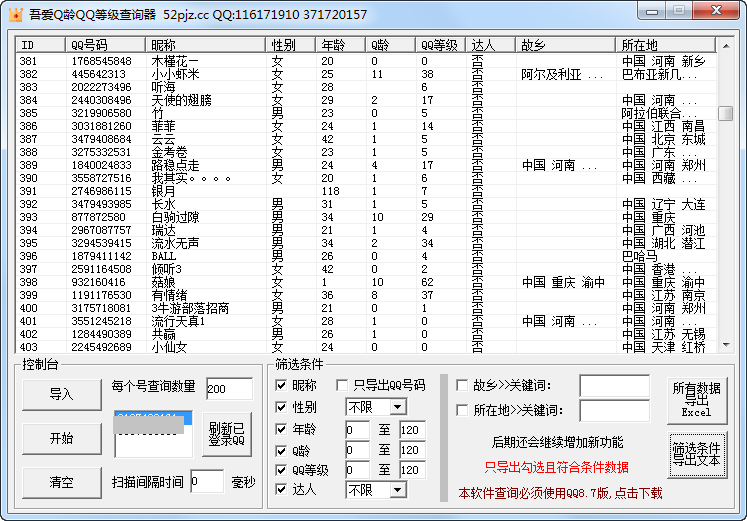Open the QQ8.7 download link in red
This screenshot has width=747, height=521.
coord(560,493)
